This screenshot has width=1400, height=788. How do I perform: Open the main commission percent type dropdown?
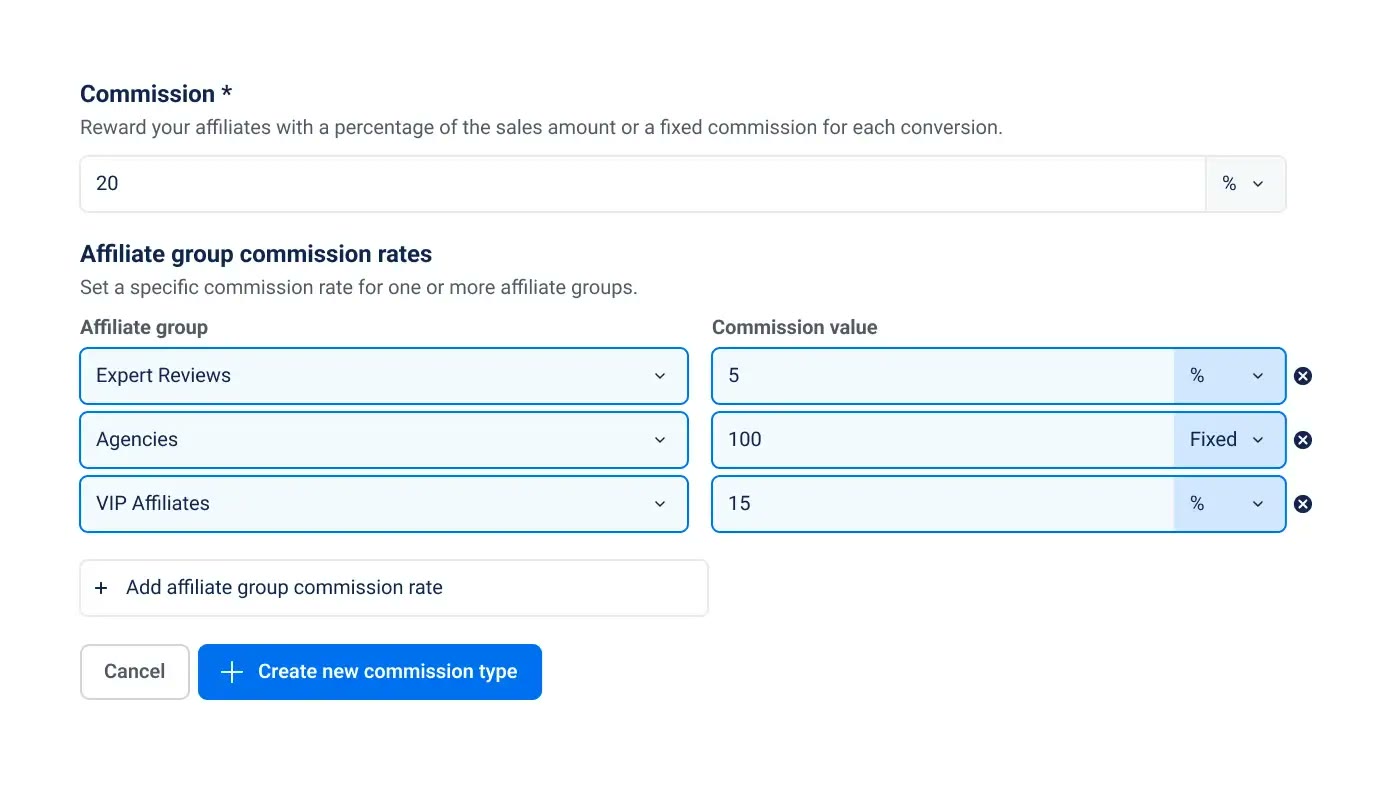click(x=1245, y=184)
